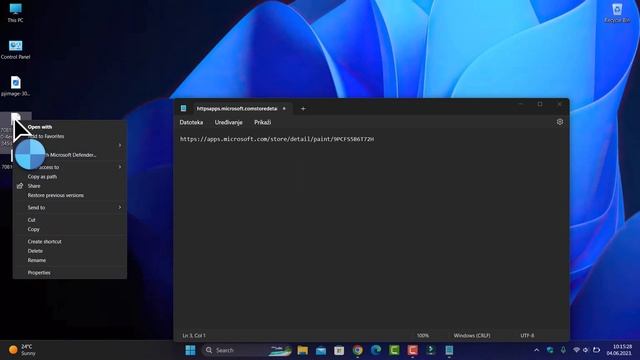The width and height of the screenshot is (640, 360).
Task: Open the Recycle Bin desktop icon
Action: pos(617,12)
